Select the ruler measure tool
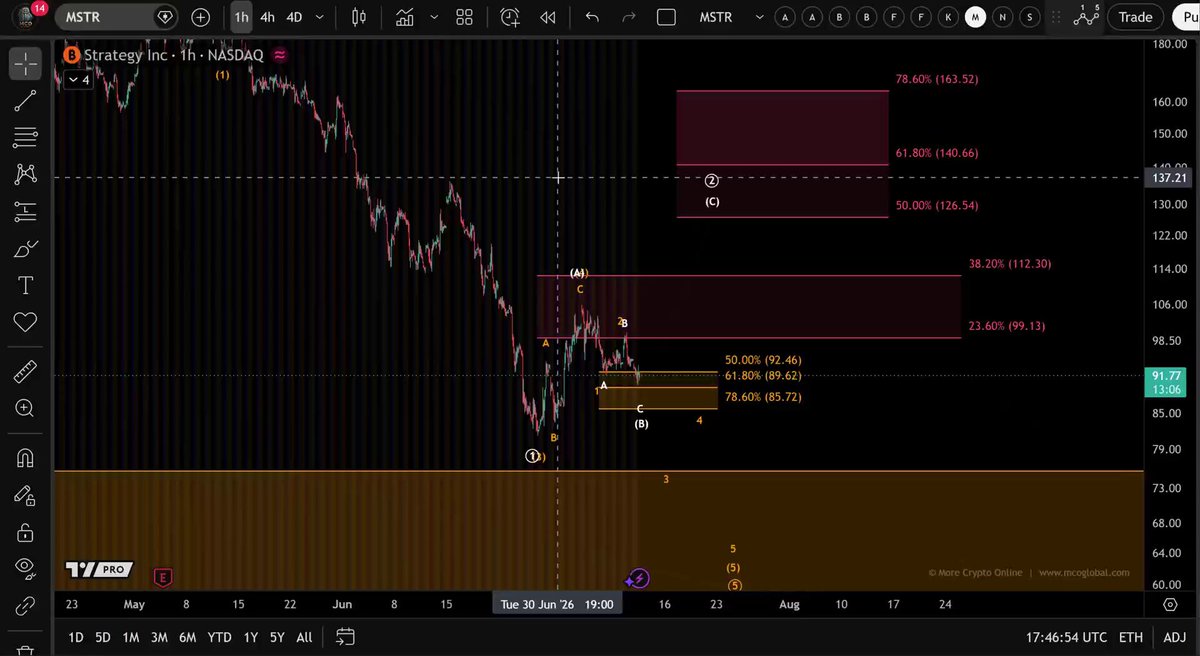This screenshot has width=1200, height=656. 25,372
